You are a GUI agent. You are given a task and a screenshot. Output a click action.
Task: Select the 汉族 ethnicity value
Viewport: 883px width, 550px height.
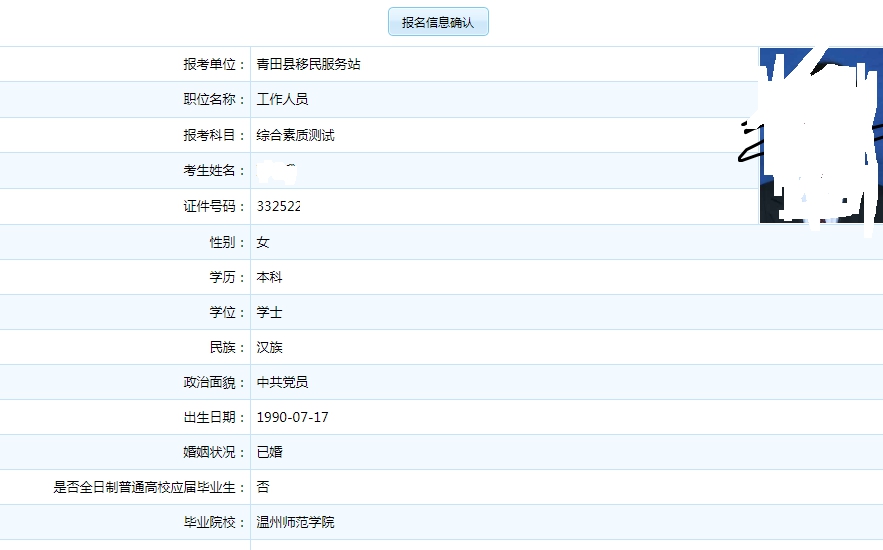click(x=269, y=347)
